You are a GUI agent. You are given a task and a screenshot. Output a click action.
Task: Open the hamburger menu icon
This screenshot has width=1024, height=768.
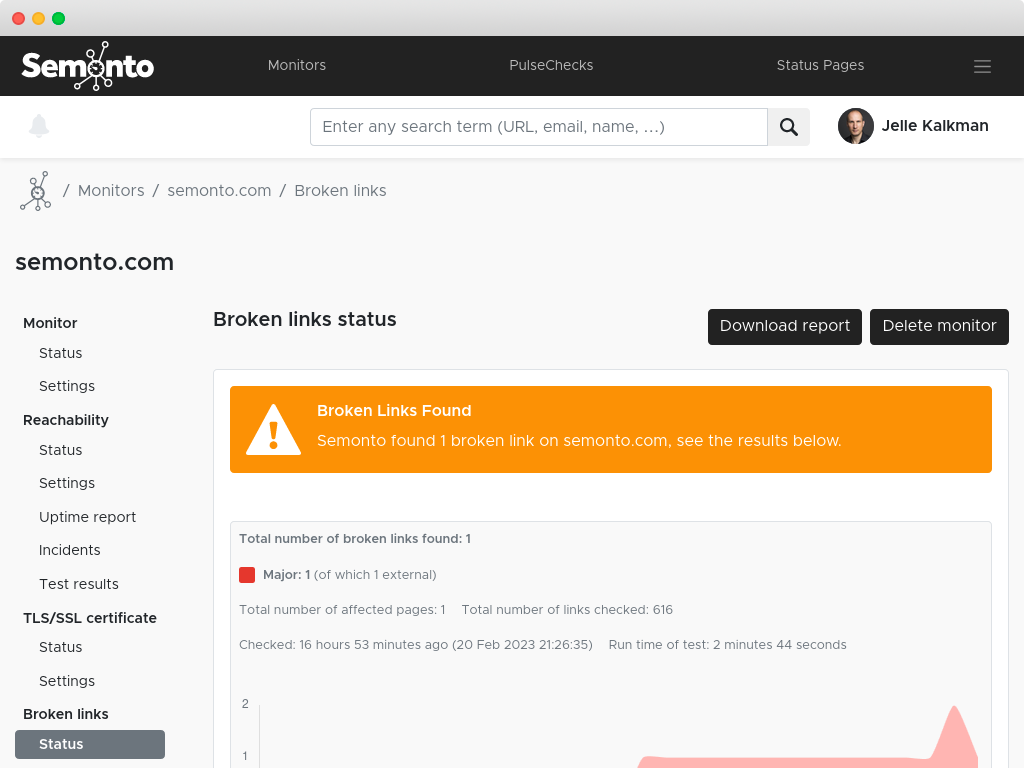coord(982,66)
